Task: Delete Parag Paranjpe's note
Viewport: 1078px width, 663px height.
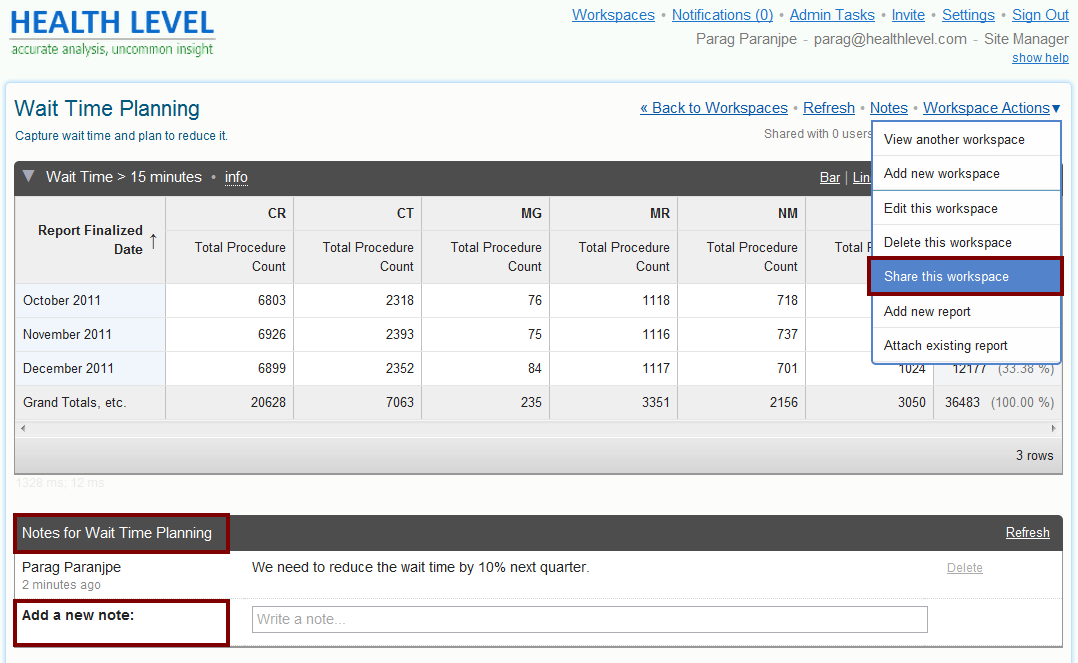Action: [964, 568]
